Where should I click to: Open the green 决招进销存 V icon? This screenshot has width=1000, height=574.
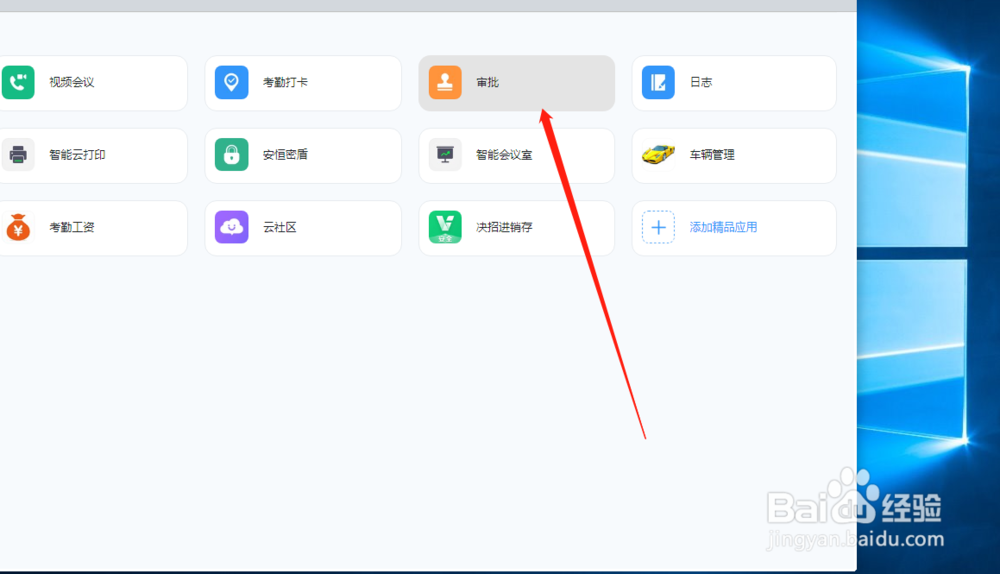pos(445,227)
